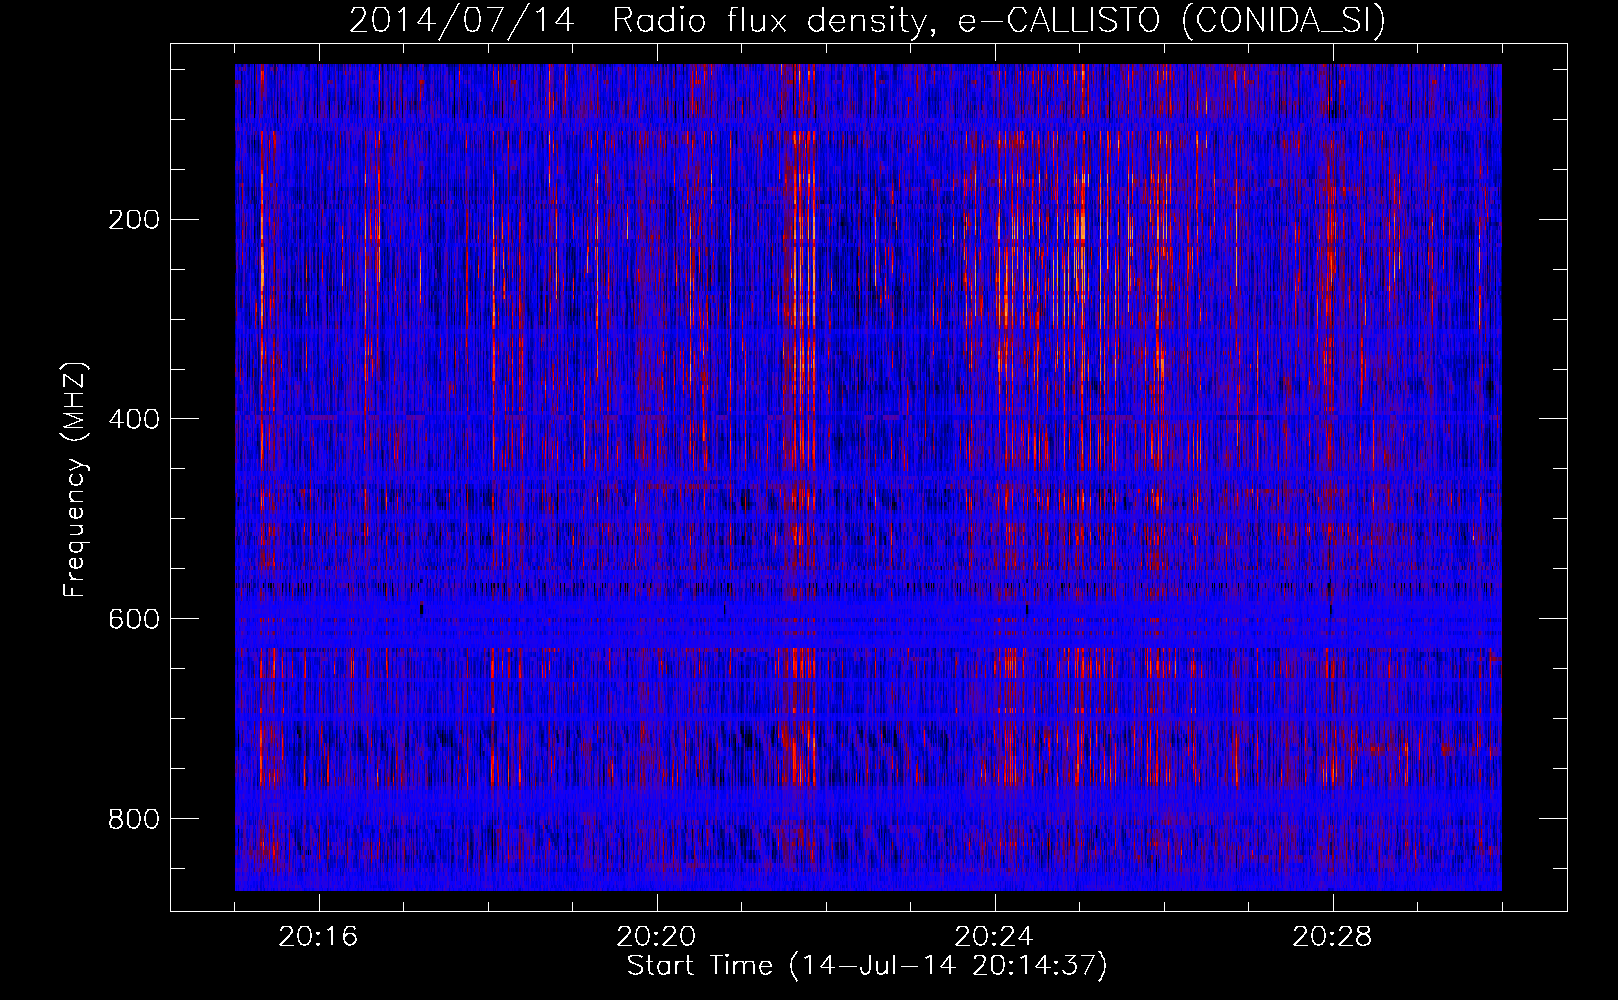The width and height of the screenshot is (1618, 1000).
Task: Click the 800 frequency tick label
Action: point(133,820)
